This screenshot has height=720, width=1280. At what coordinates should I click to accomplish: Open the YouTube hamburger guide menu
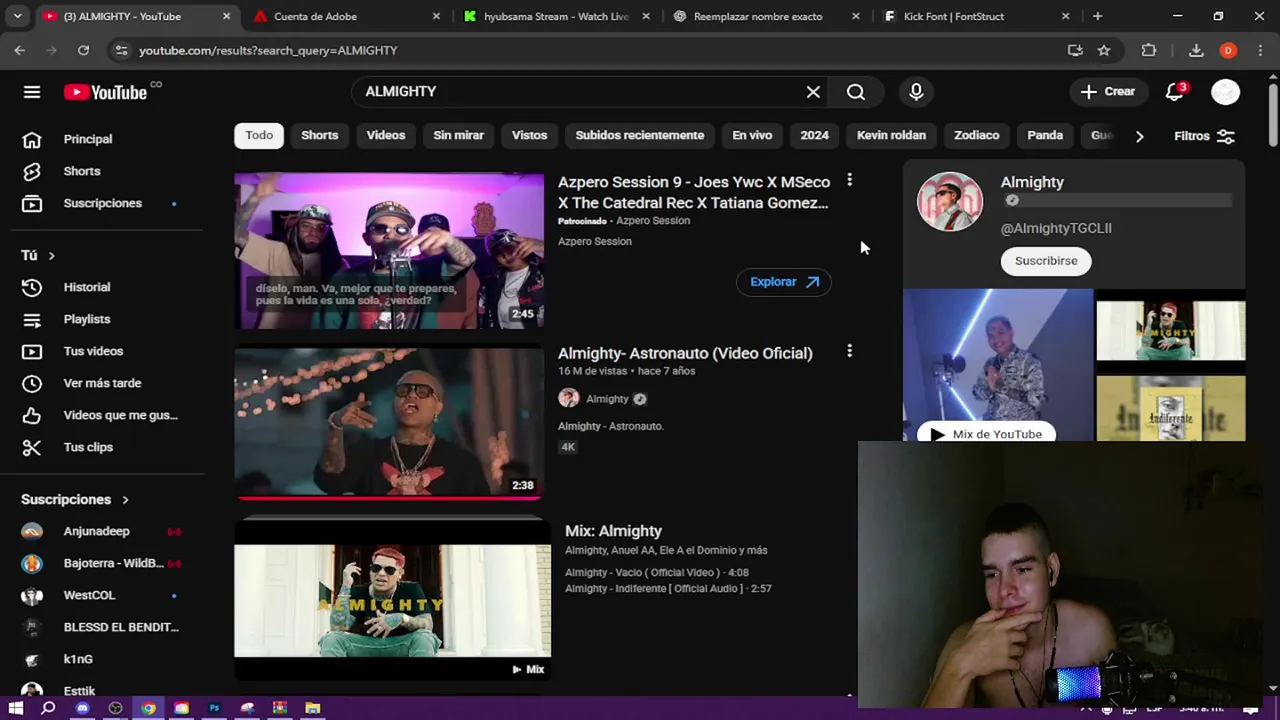point(32,92)
